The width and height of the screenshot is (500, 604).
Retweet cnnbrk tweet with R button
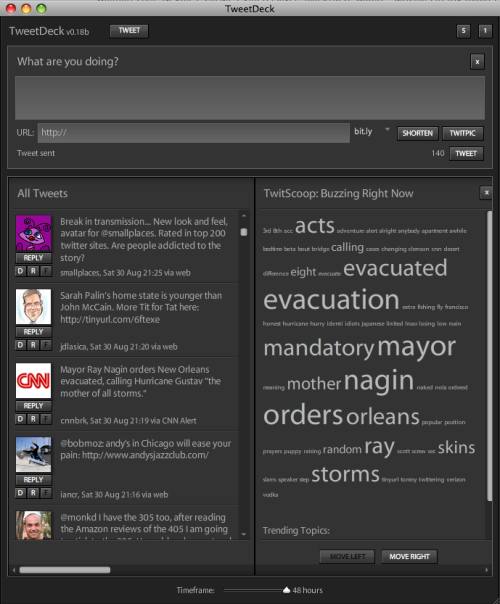(34, 419)
